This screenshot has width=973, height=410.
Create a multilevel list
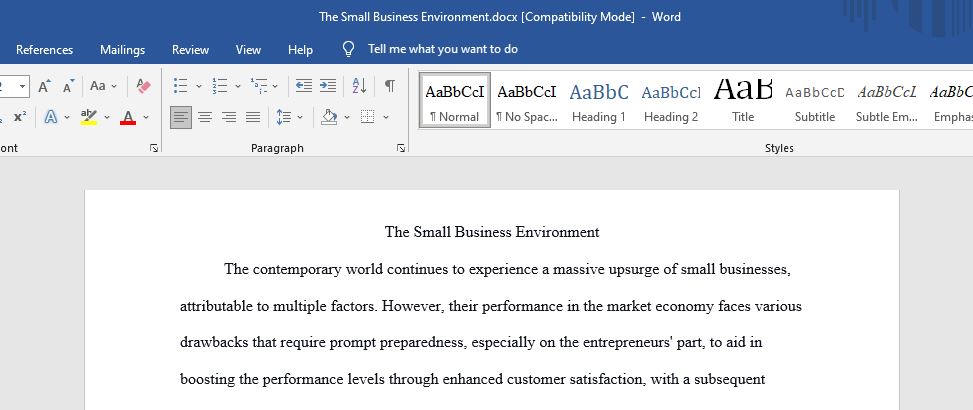[x=259, y=86]
